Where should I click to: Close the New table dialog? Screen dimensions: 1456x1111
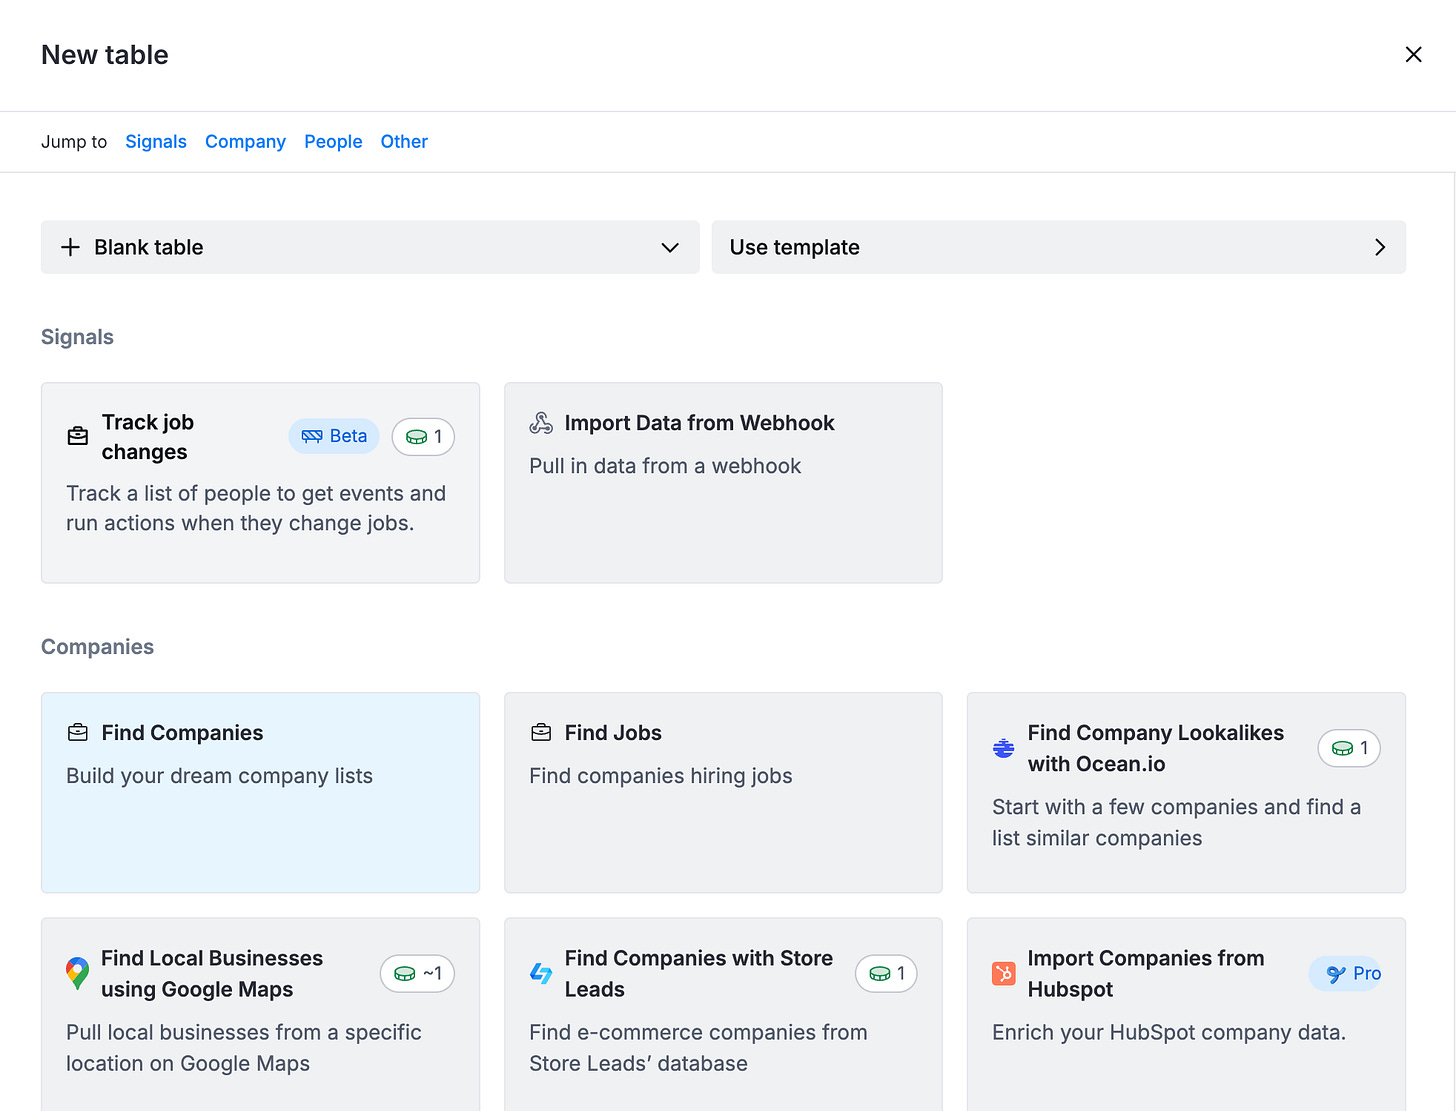1413,55
